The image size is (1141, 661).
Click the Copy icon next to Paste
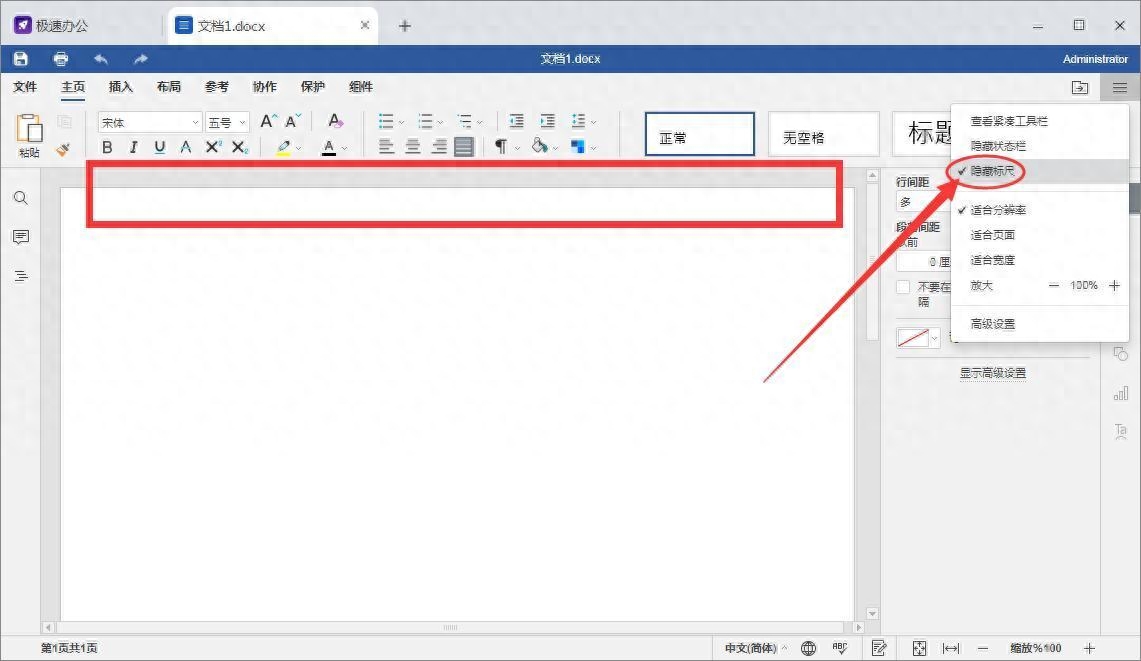tap(65, 122)
